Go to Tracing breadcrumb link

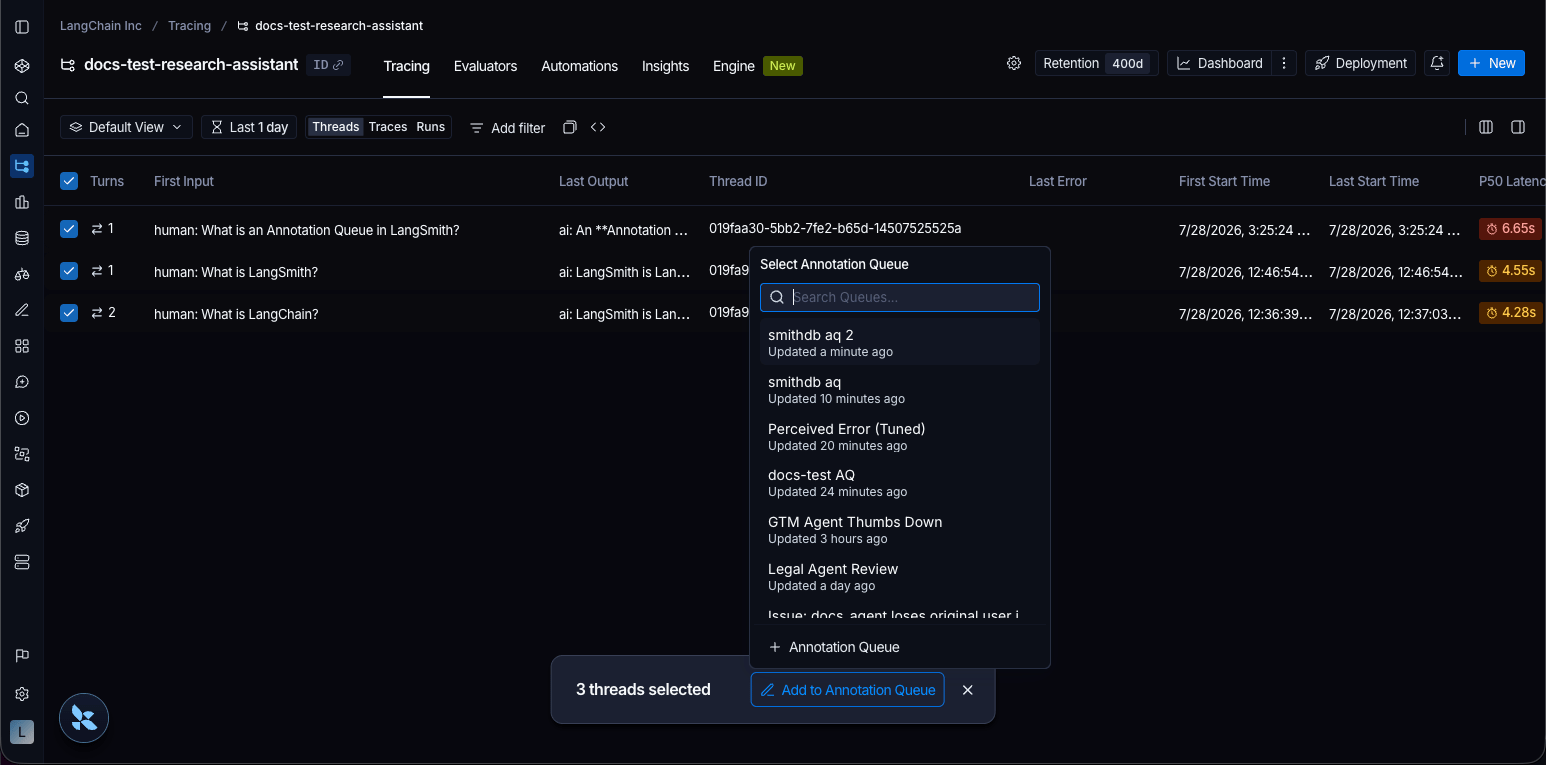tap(189, 26)
